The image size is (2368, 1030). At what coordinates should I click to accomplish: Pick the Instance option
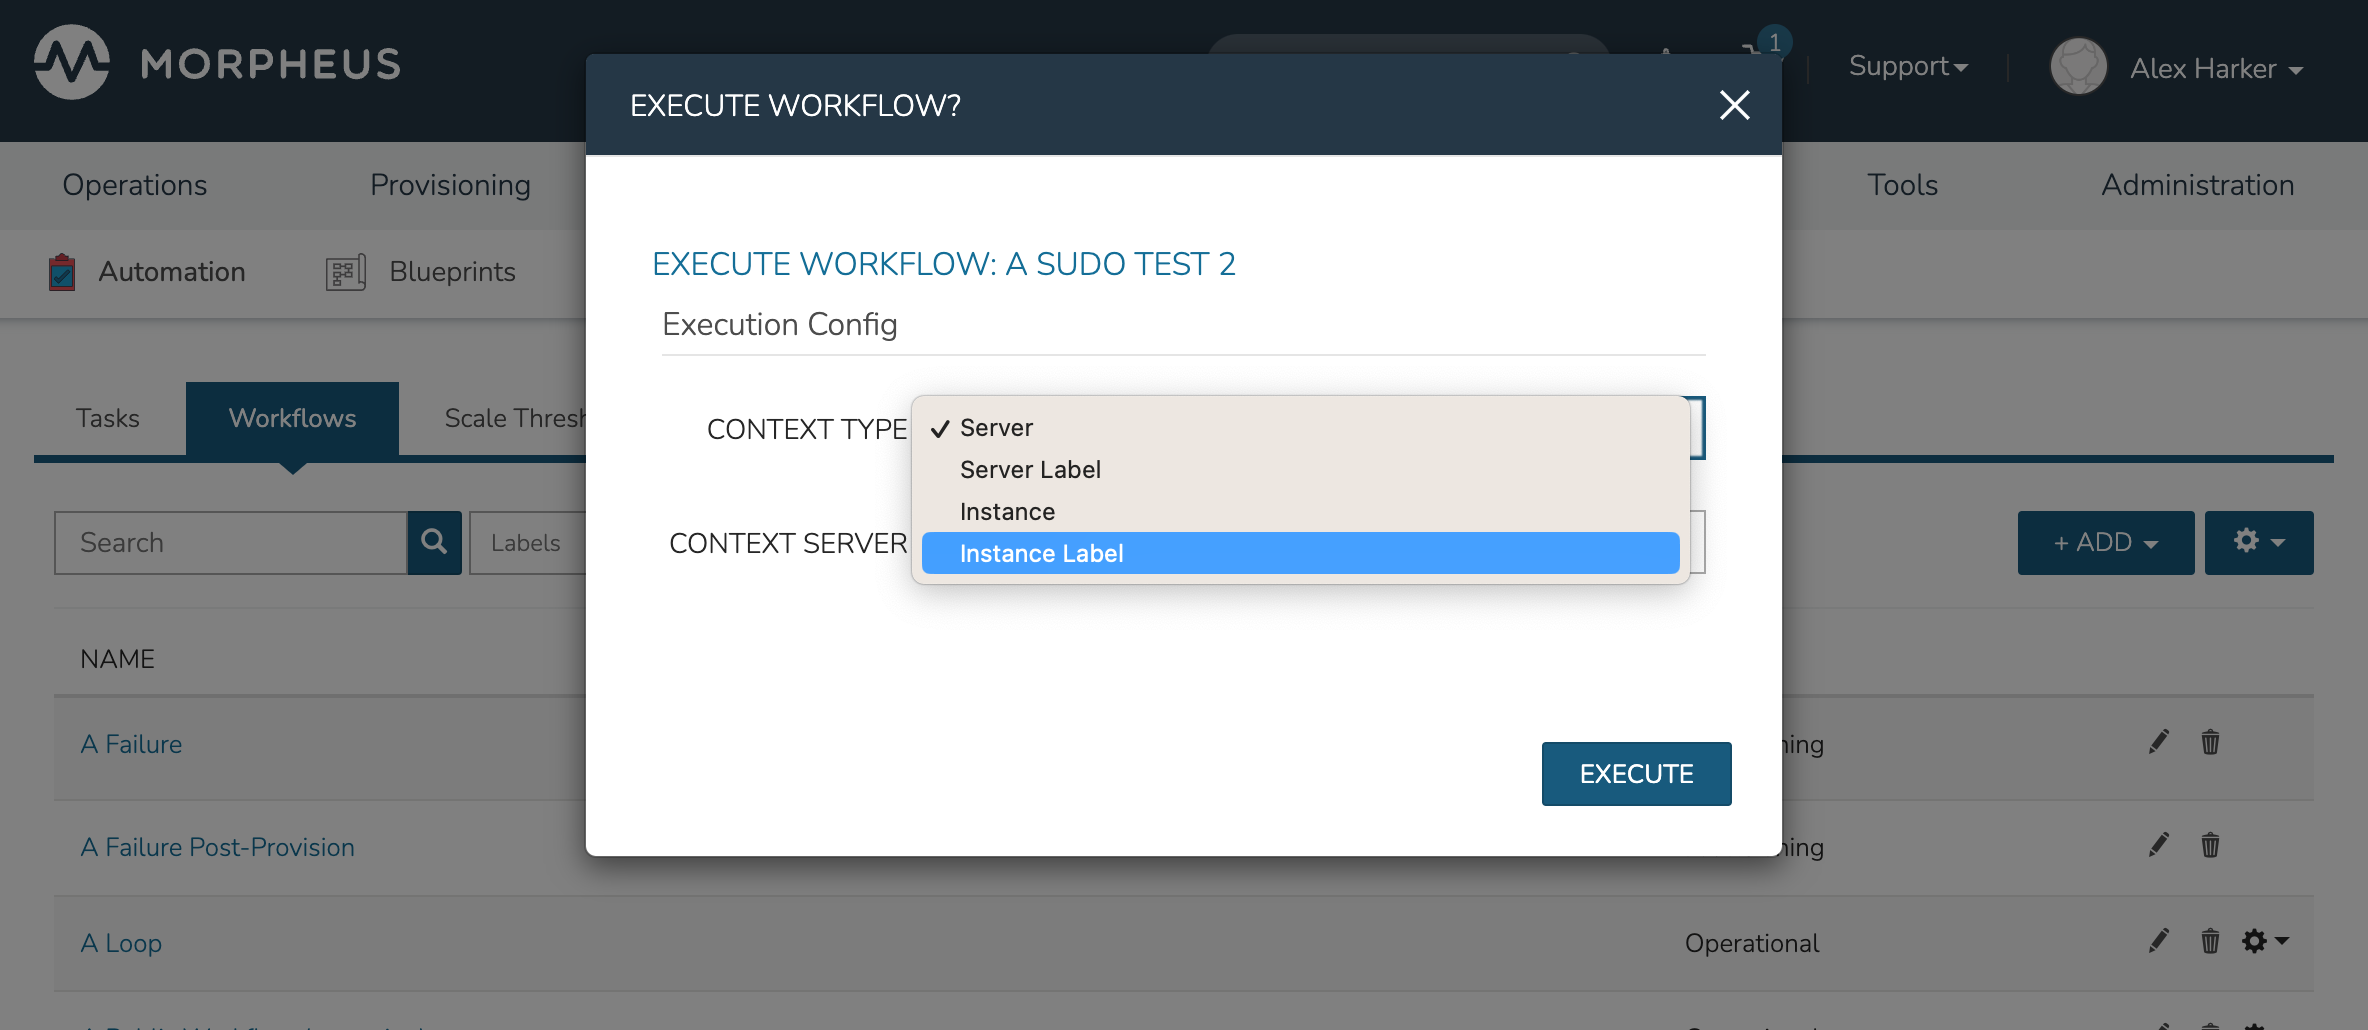pos(1007,512)
